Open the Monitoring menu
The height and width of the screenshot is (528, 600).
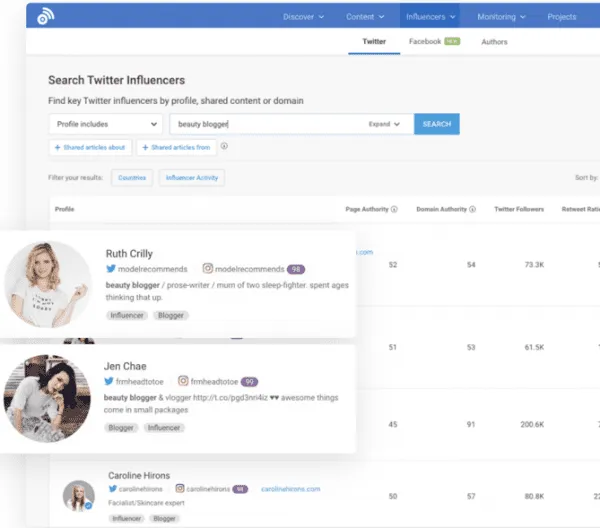pyautogui.click(x=501, y=17)
